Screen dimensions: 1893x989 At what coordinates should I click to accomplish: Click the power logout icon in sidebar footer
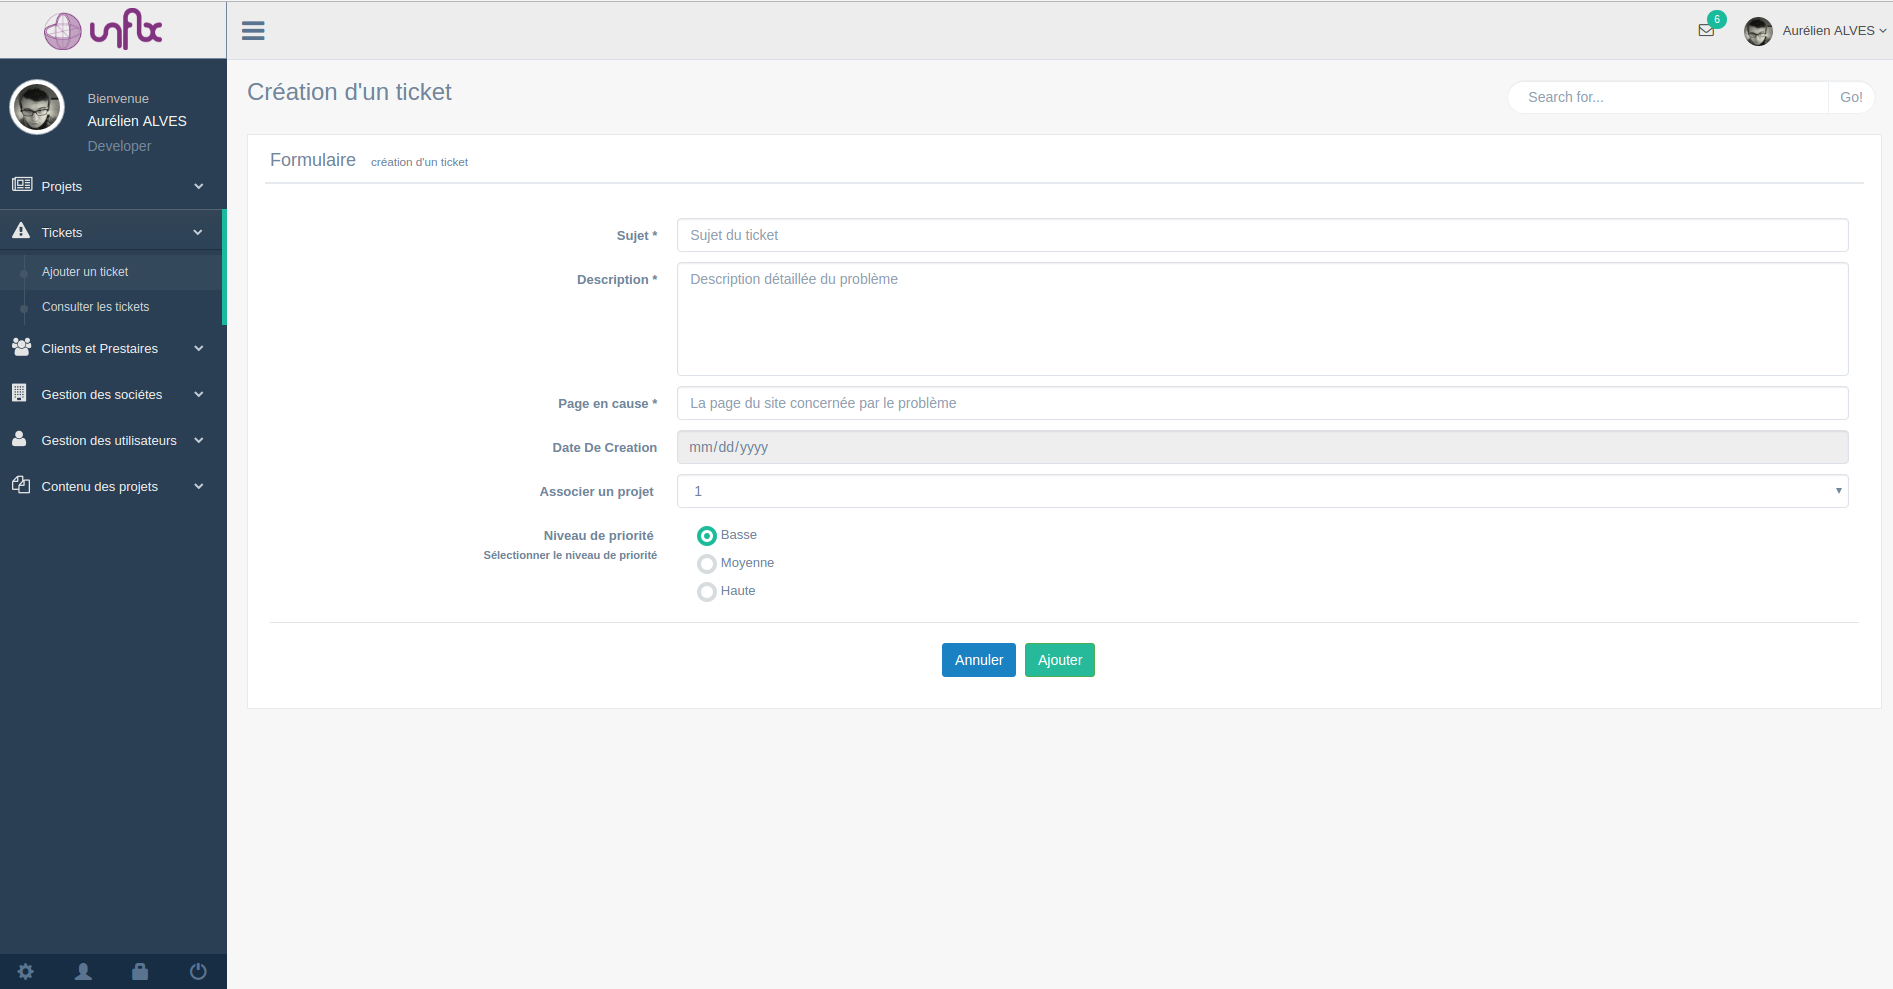198,971
